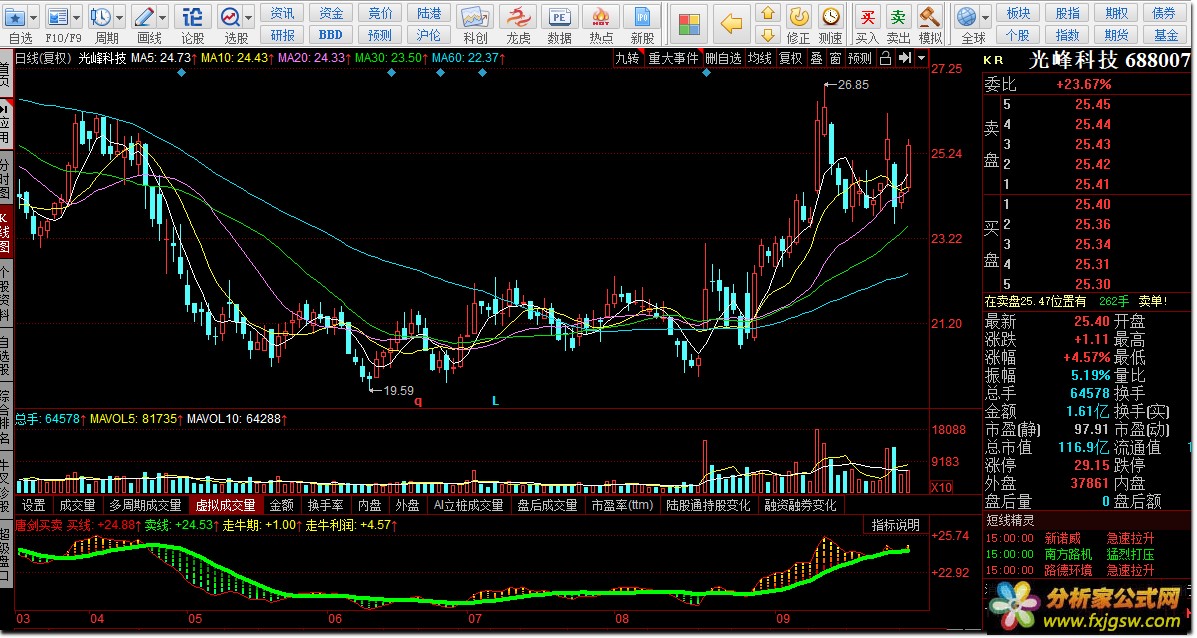This screenshot has height=638, width=1197.
Task: Click the green 卖出 sell icon
Action: point(899,17)
